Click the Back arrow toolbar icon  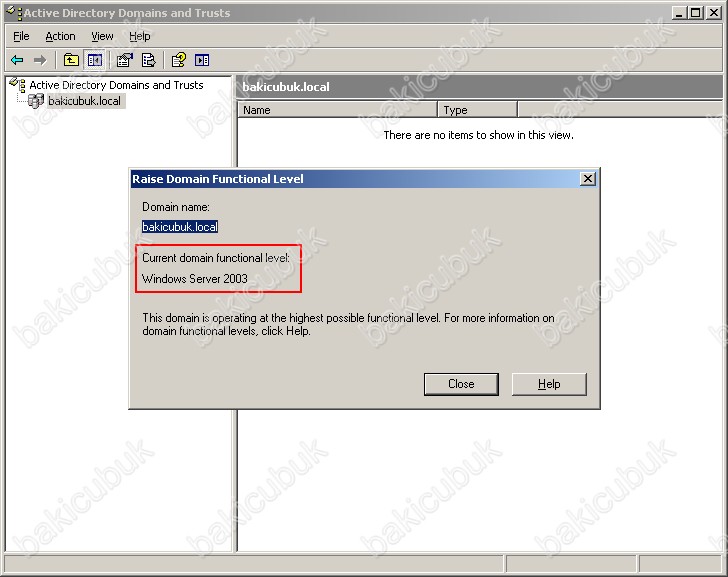(x=17, y=60)
